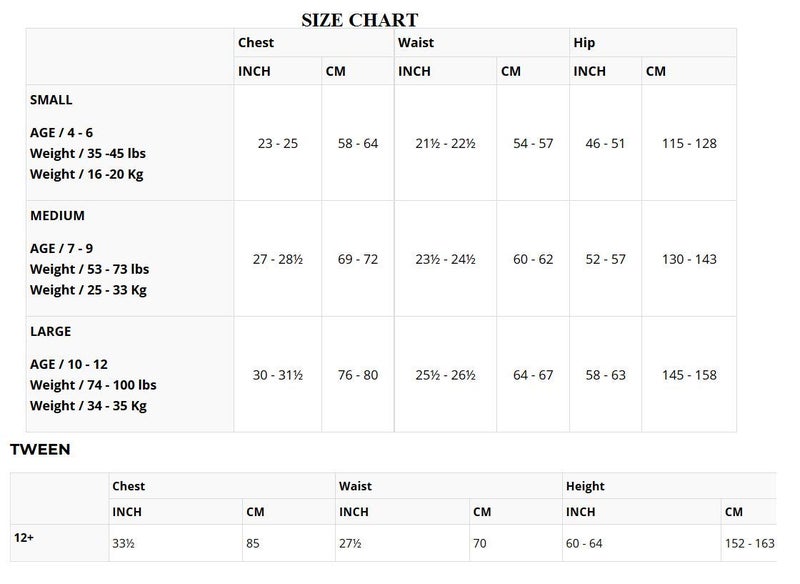
Task: Click the Tween height CM 152 - 163
Action: (752, 543)
